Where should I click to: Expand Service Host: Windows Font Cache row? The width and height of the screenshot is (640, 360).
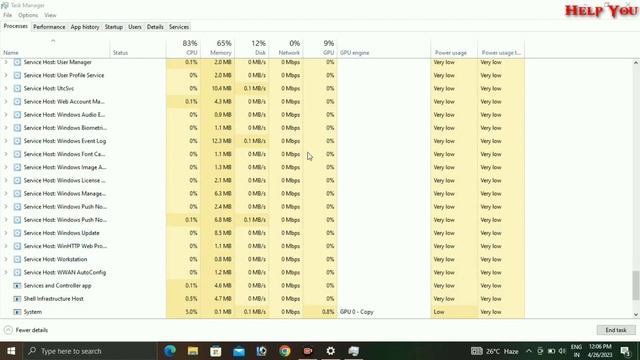click(6, 154)
